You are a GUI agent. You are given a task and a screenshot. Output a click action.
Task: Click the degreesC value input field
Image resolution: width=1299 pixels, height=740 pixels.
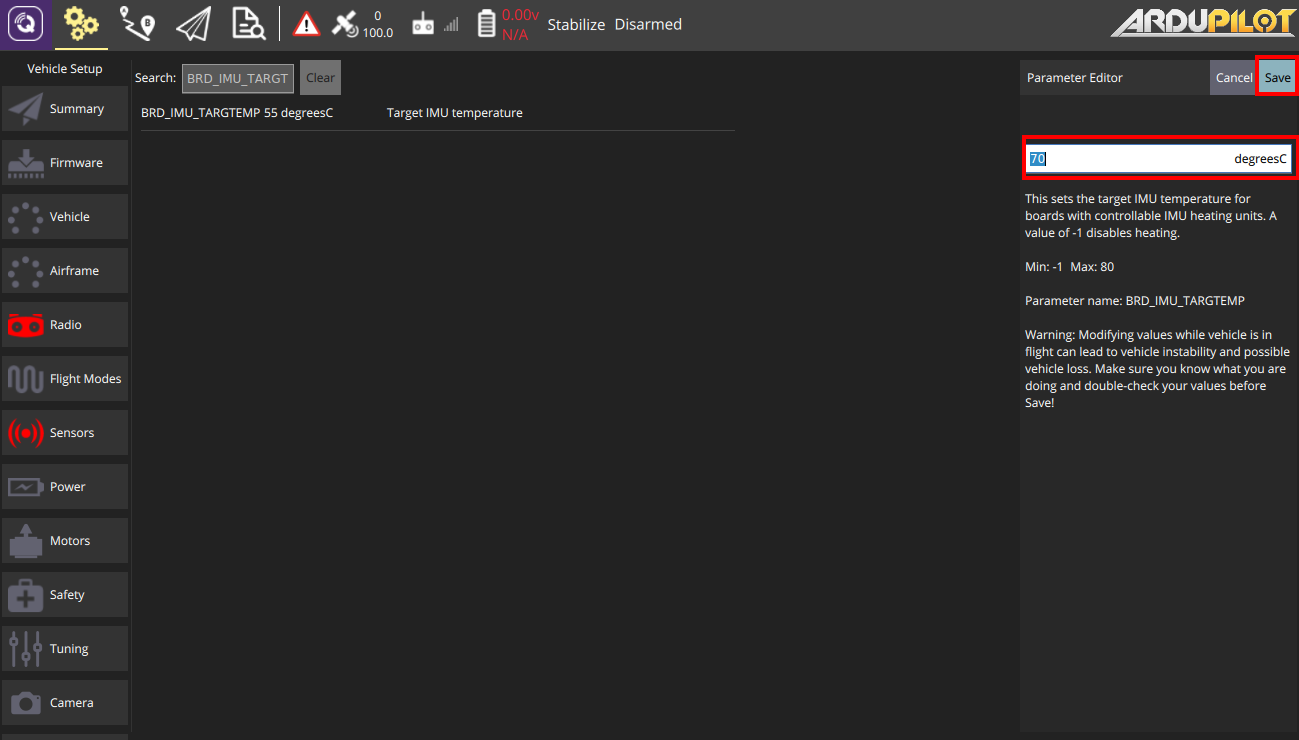point(1160,159)
